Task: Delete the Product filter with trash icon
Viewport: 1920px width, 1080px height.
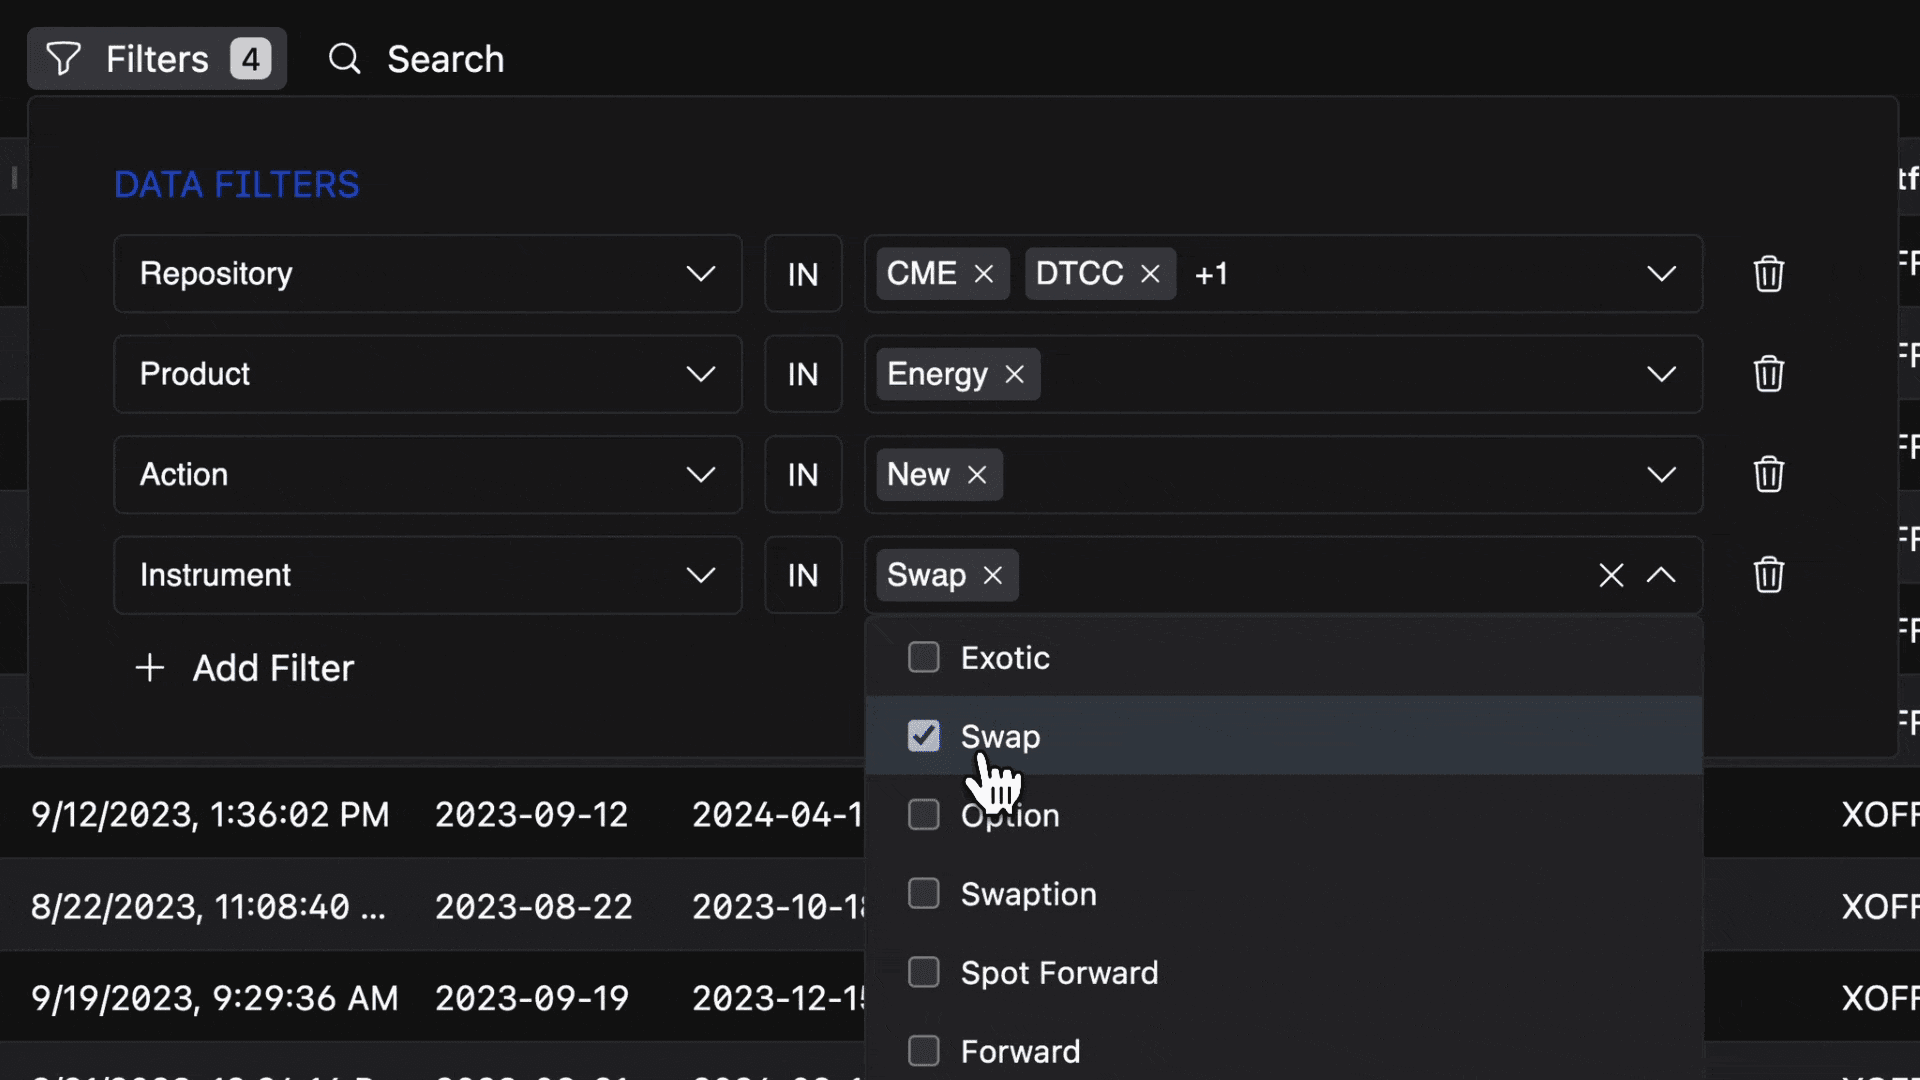Action: [1768, 374]
